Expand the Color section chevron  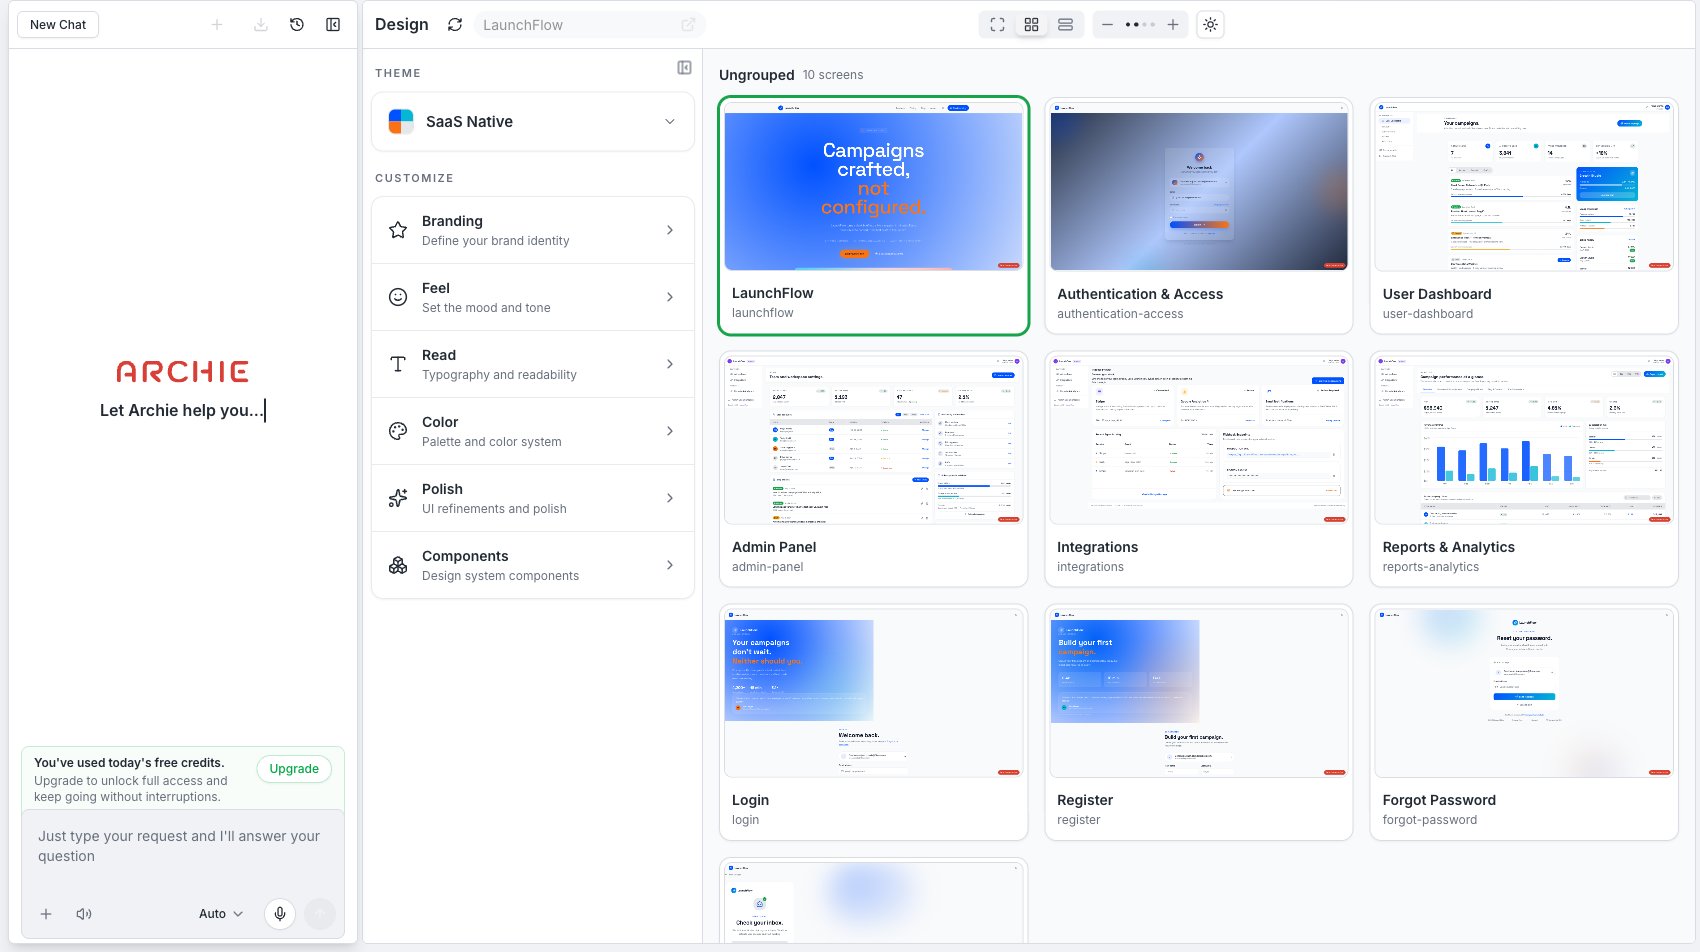click(x=670, y=431)
